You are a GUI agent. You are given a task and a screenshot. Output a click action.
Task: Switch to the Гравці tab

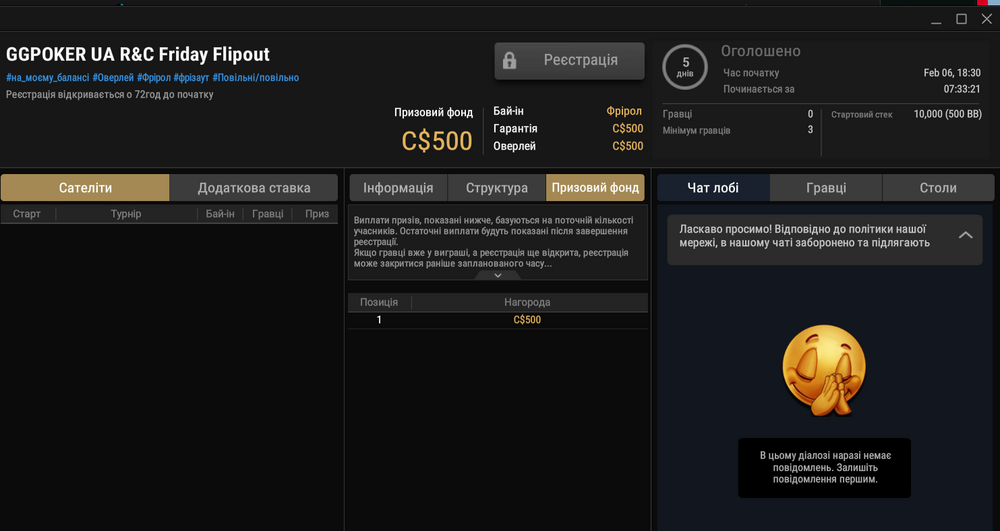coord(826,188)
